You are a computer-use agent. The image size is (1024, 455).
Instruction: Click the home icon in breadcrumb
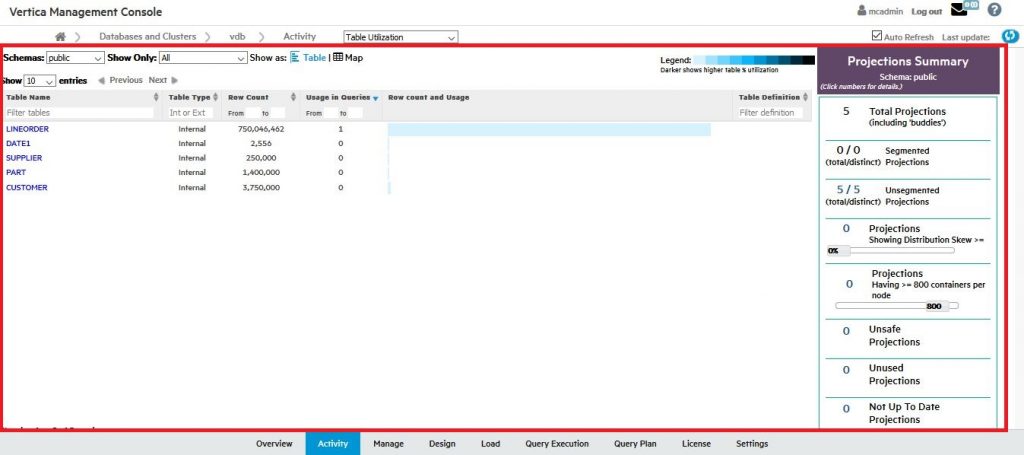tap(61, 37)
